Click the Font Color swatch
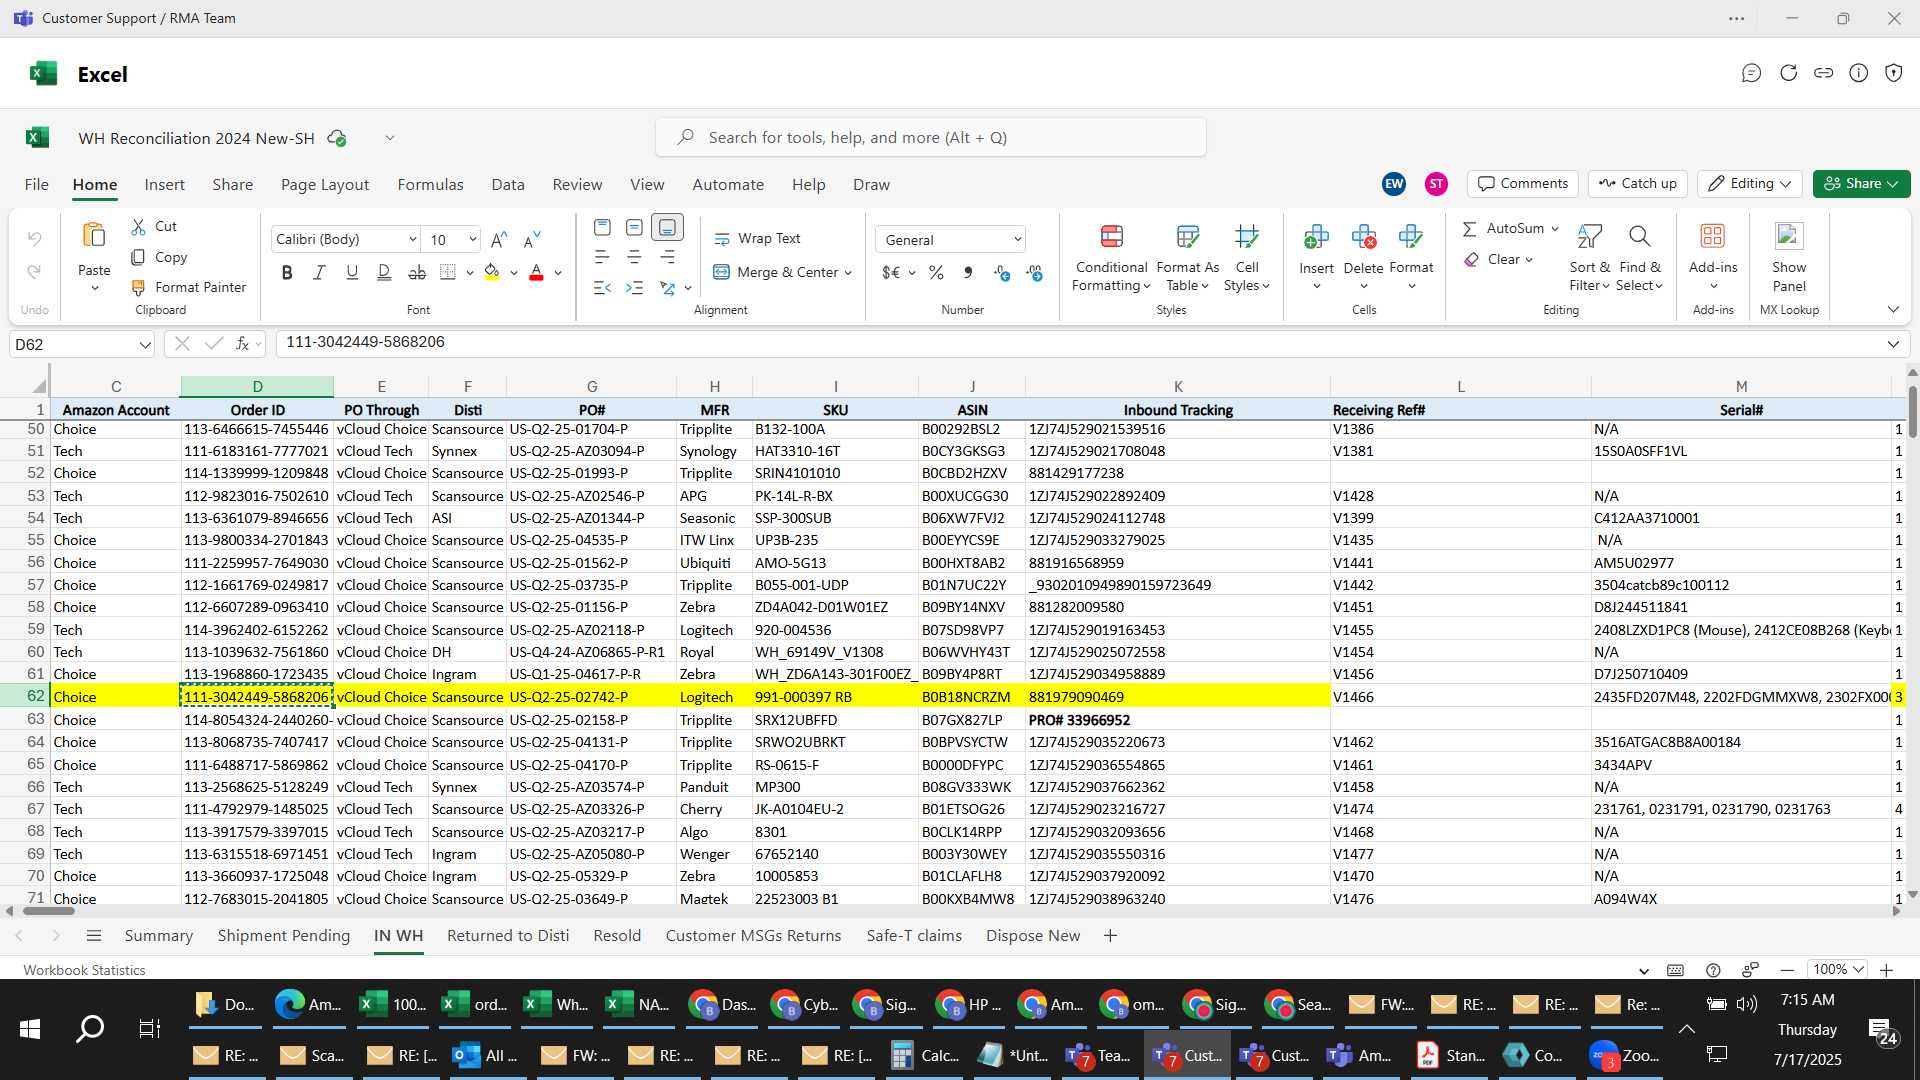 click(536, 272)
